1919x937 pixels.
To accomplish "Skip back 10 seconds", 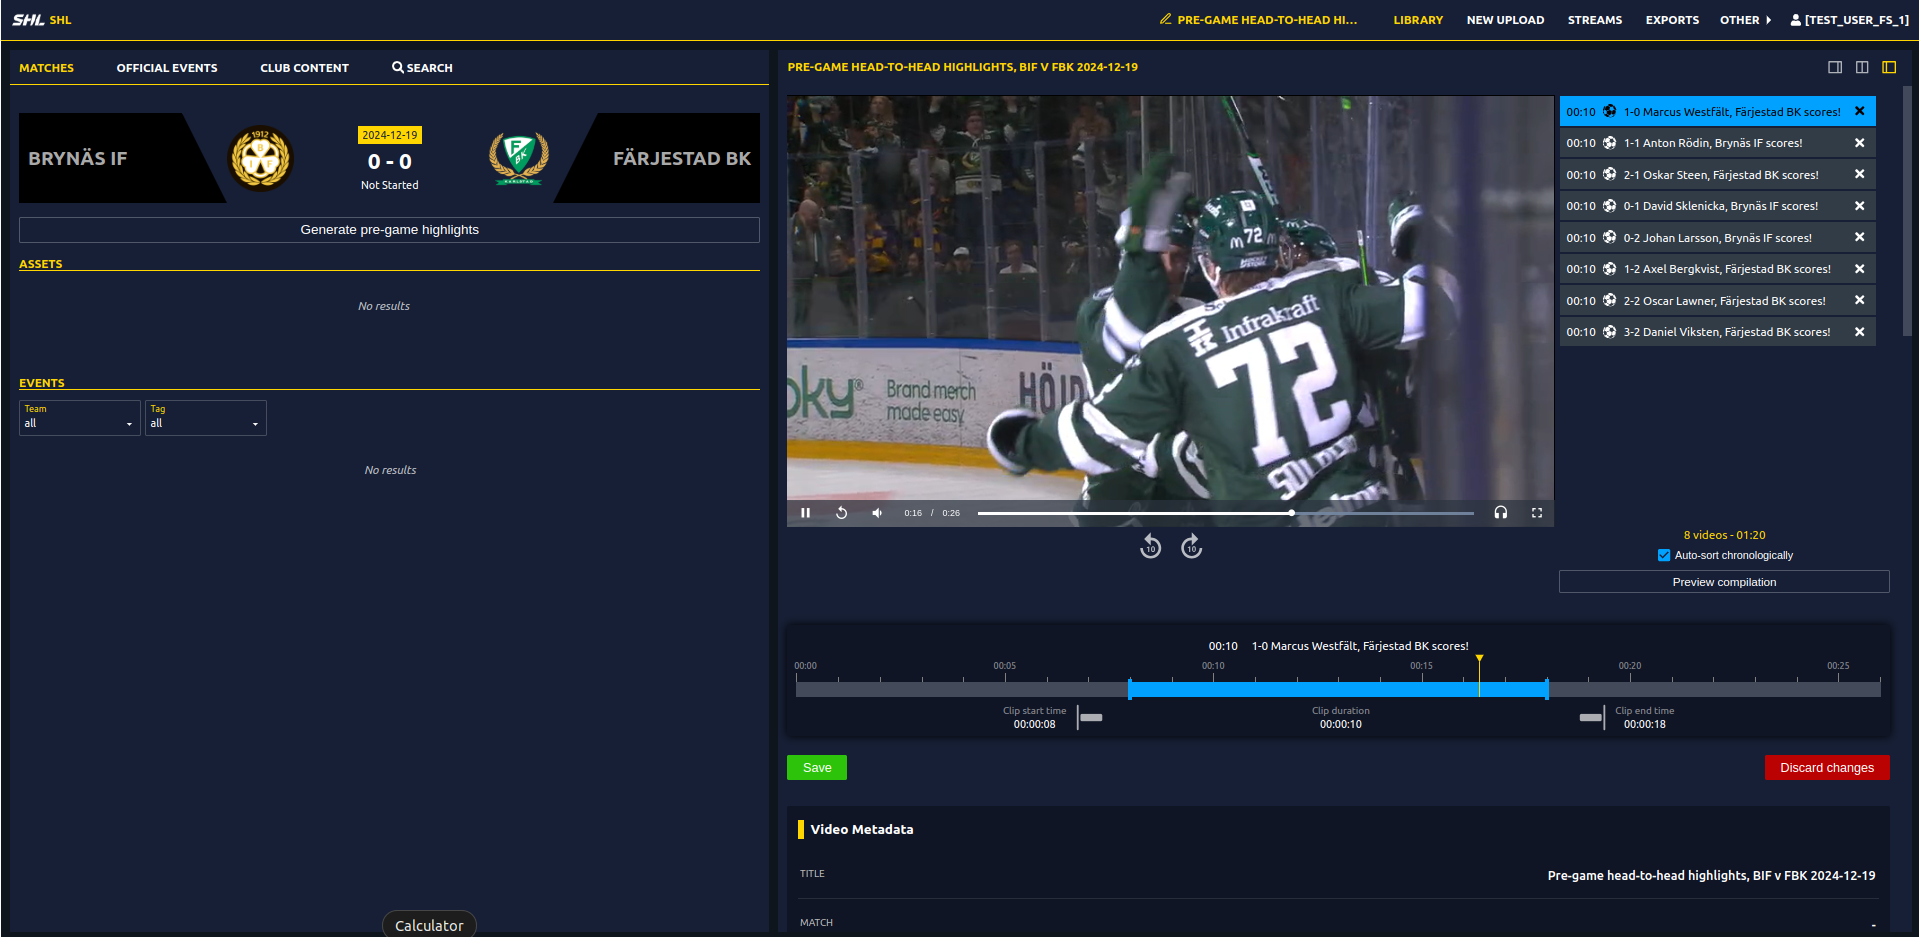I will coord(1150,546).
